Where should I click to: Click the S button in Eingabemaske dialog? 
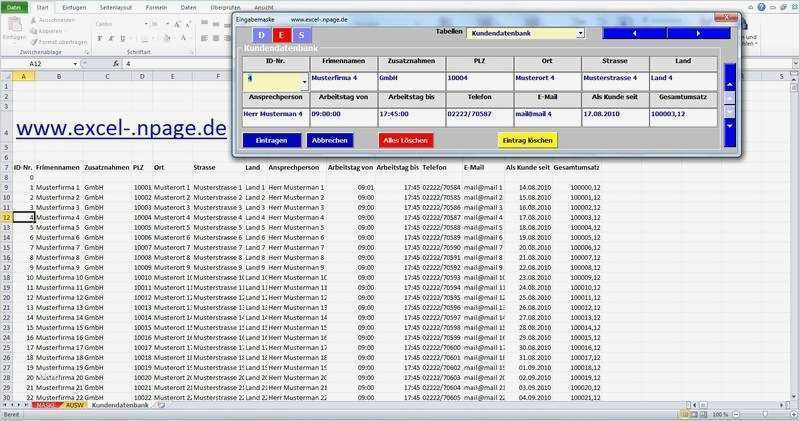[302, 35]
